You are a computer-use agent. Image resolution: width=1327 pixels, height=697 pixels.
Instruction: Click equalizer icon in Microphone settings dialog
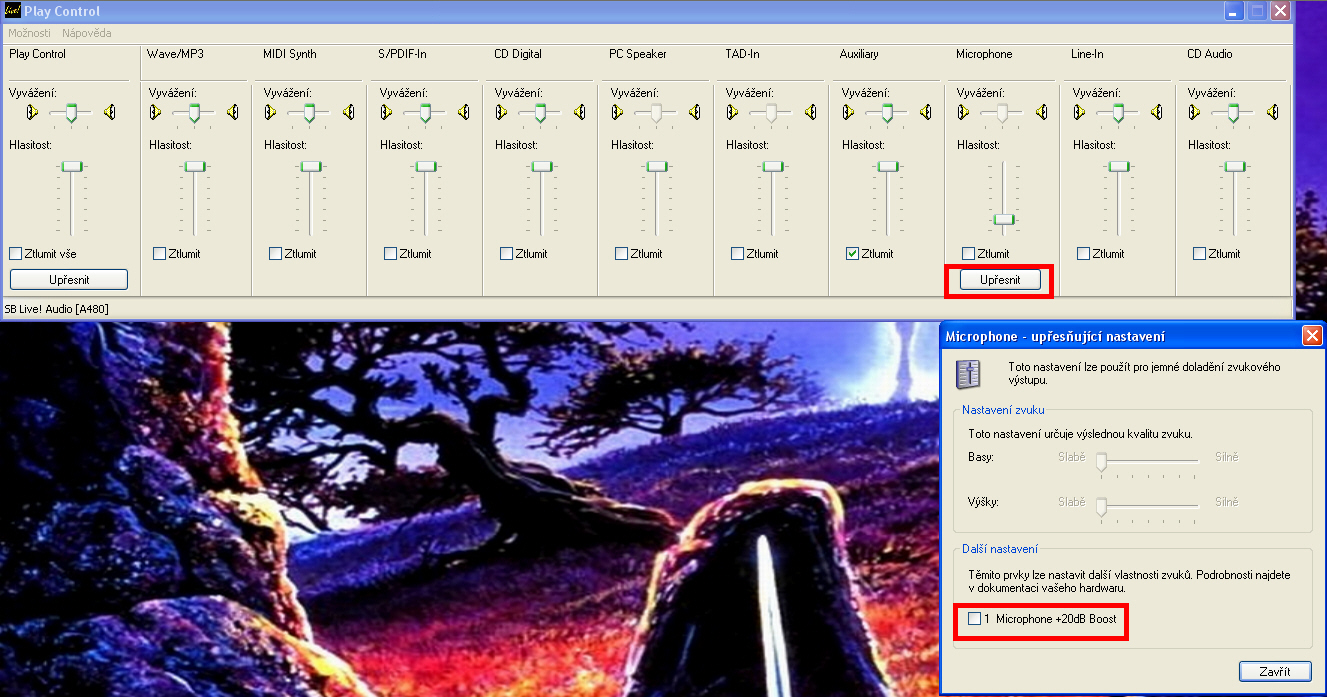click(x=969, y=375)
